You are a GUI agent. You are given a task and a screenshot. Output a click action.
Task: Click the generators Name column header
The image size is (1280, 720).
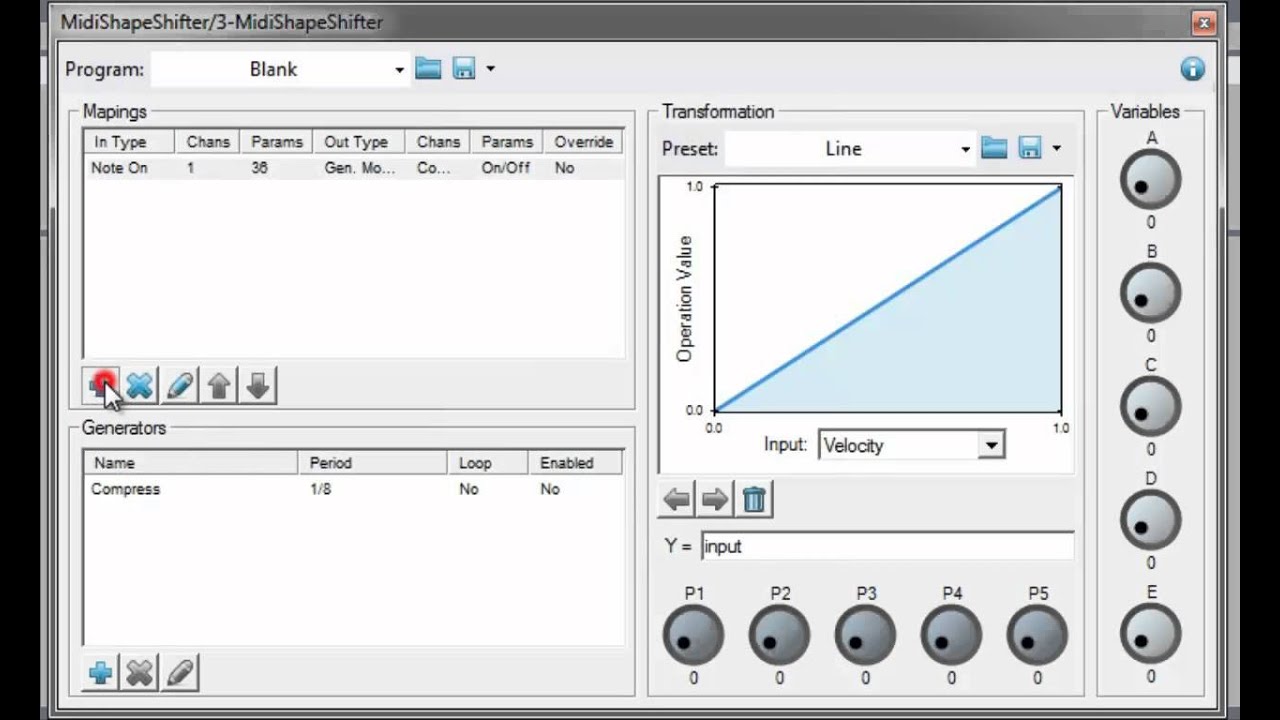190,463
